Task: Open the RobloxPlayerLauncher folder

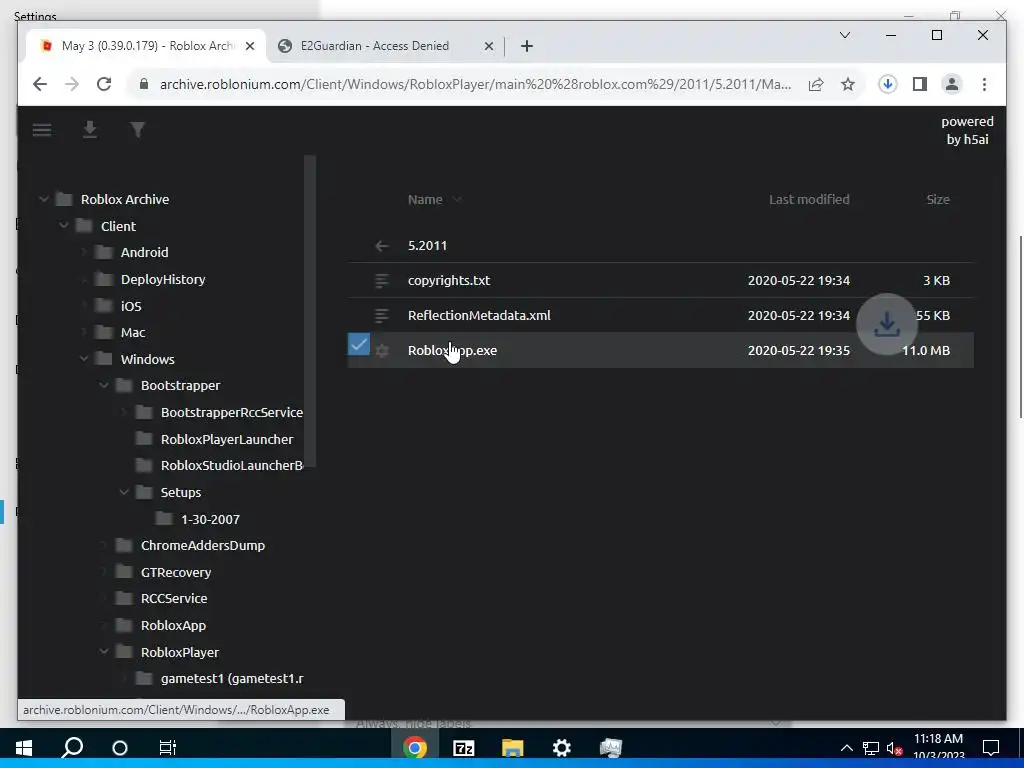Action: [227, 439]
